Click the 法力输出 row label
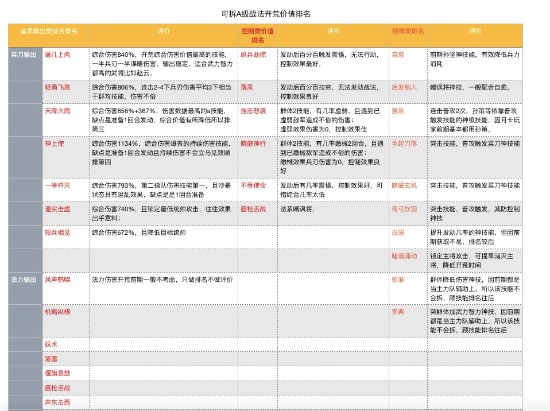Image resolution: width=550 pixels, height=411 pixels. click(24, 279)
